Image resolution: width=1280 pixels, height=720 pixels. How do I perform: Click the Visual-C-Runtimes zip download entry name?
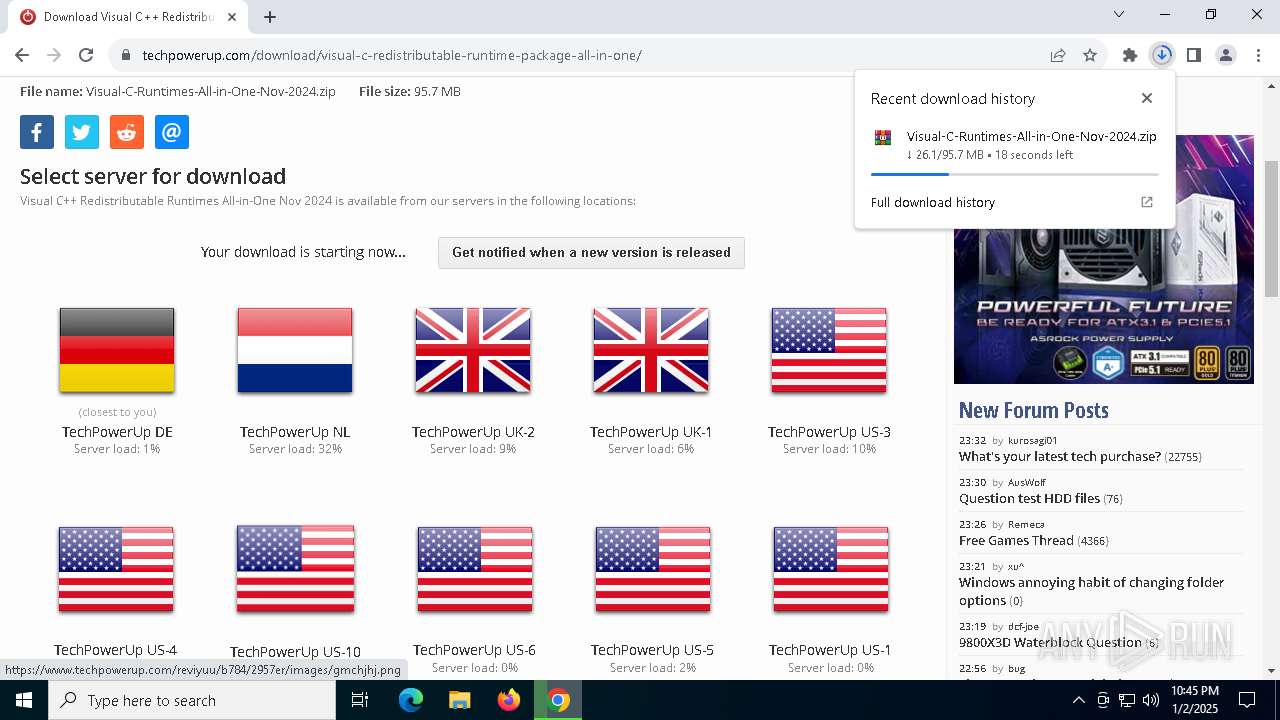[x=1031, y=136]
